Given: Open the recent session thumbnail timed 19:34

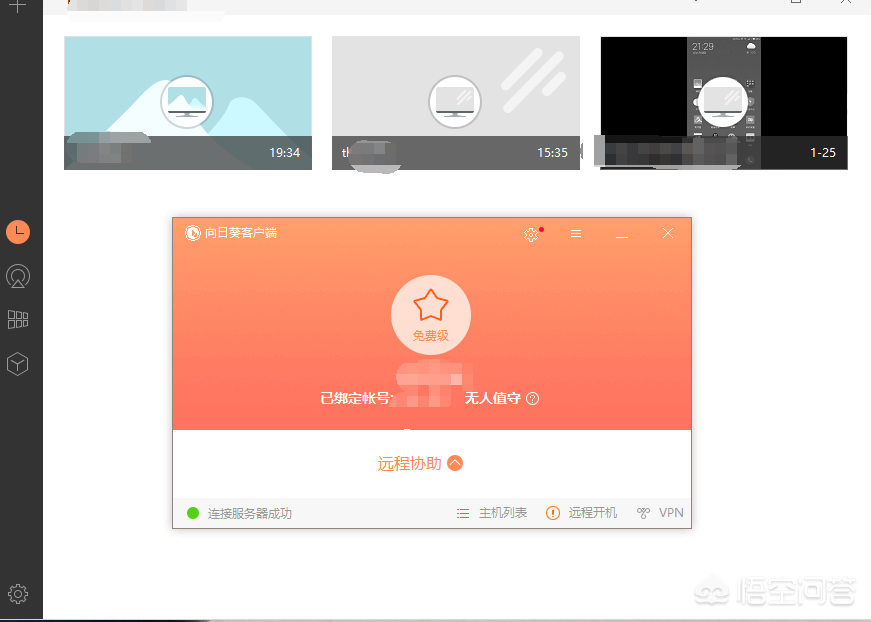Looking at the screenshot, I should click(188, 103).
